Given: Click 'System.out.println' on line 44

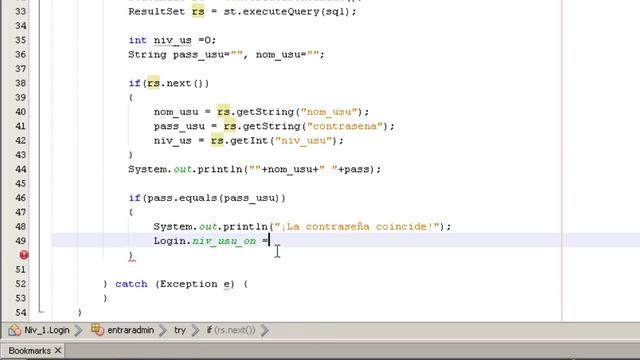Looking at the screenshot, I should click(x=185, y=169).
